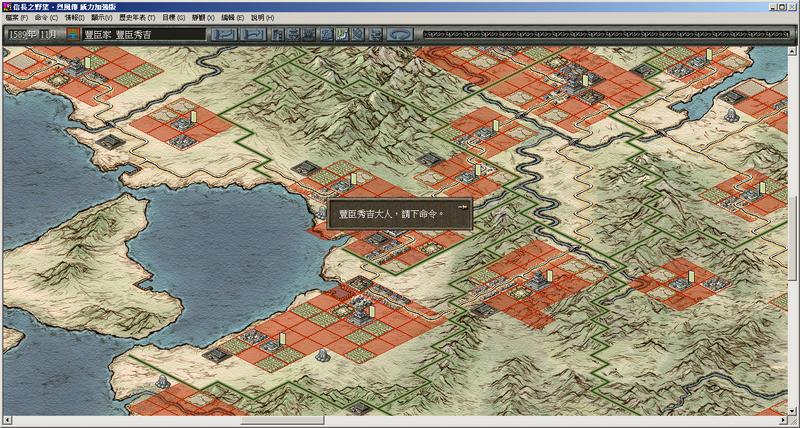Viewport: 800px width, 428px height.
Task: Open the 靜觀(X) menu
Action: (203, 17)
